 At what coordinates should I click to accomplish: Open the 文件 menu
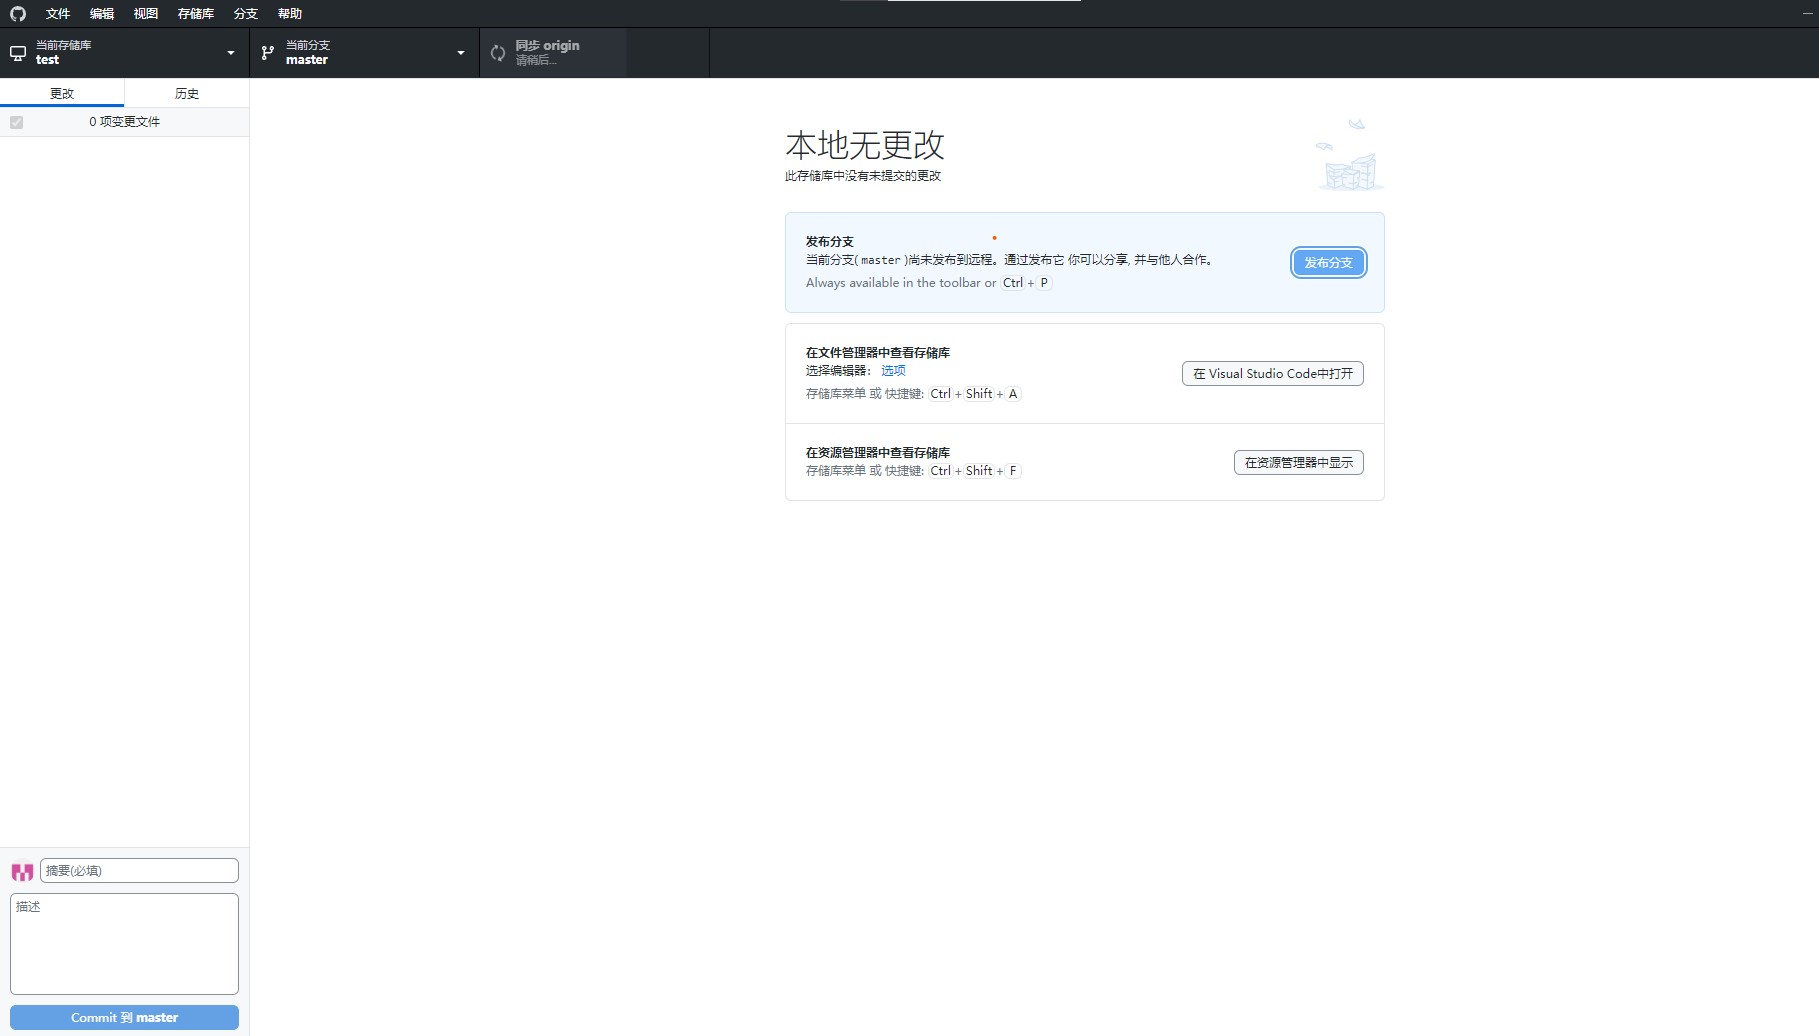[x=57, y=13]
